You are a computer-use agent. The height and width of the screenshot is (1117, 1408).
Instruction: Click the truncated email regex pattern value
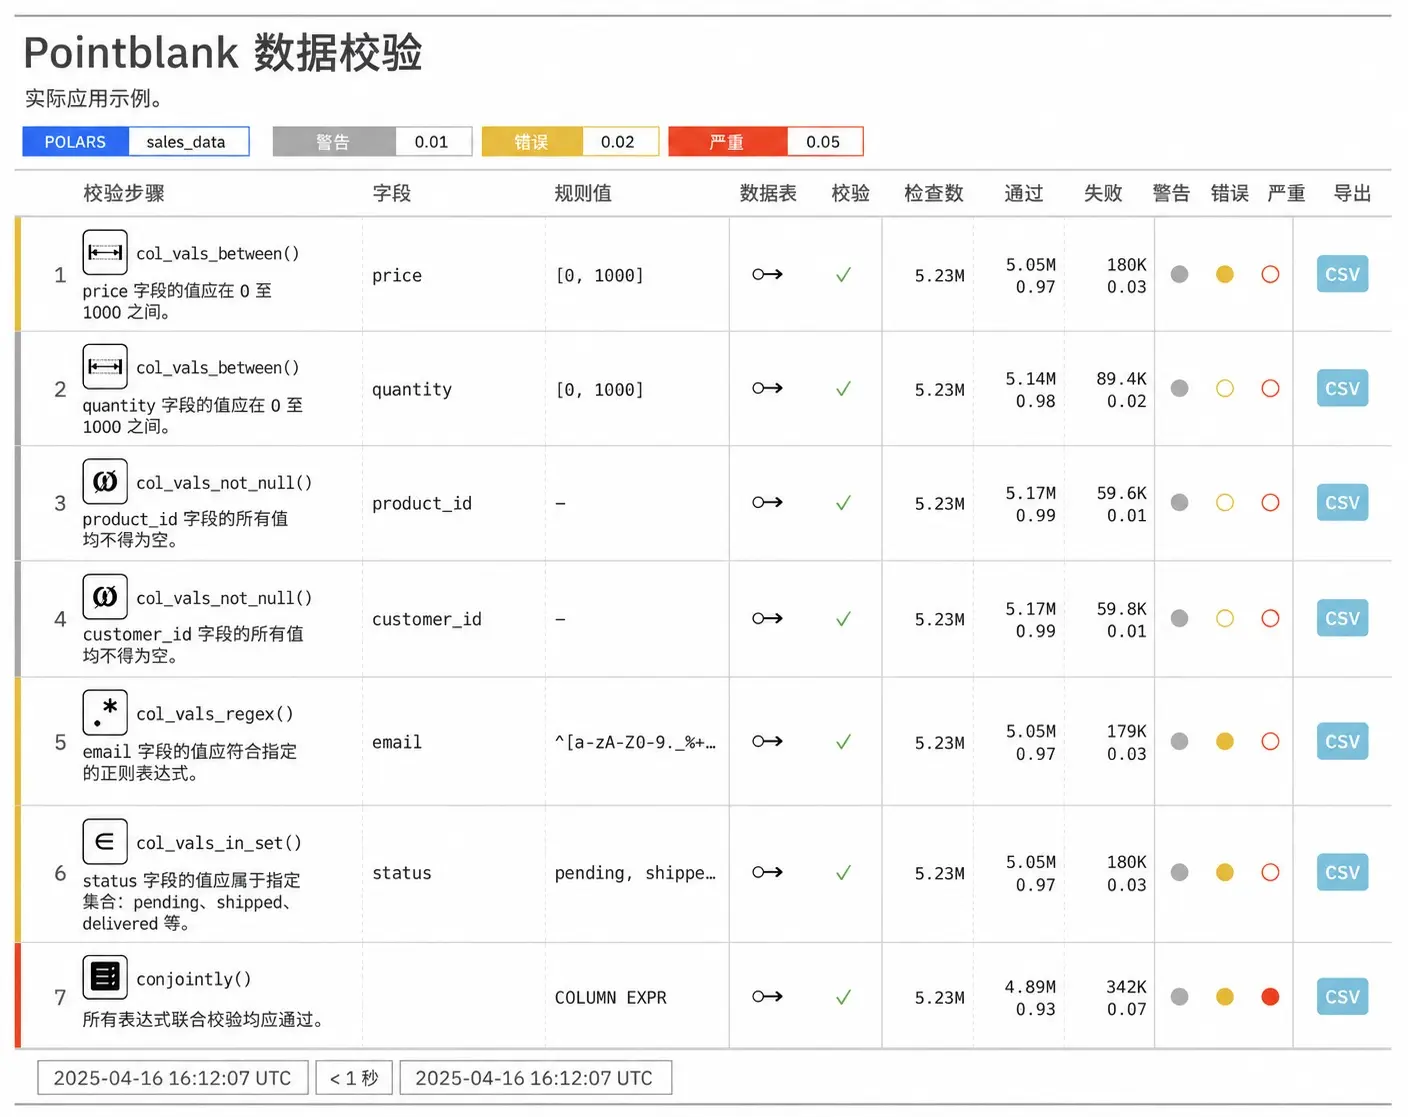(x=635, y=742)
